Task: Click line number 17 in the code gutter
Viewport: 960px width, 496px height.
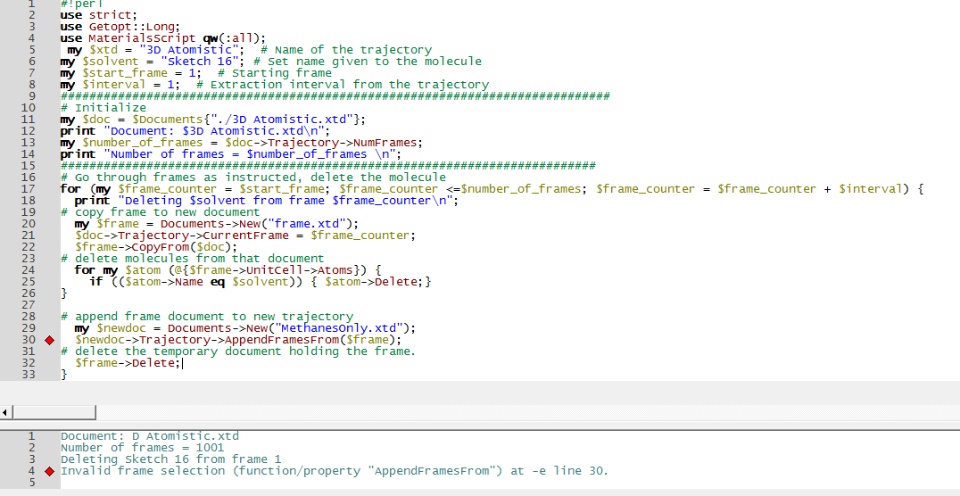Action: pos(28,189)
